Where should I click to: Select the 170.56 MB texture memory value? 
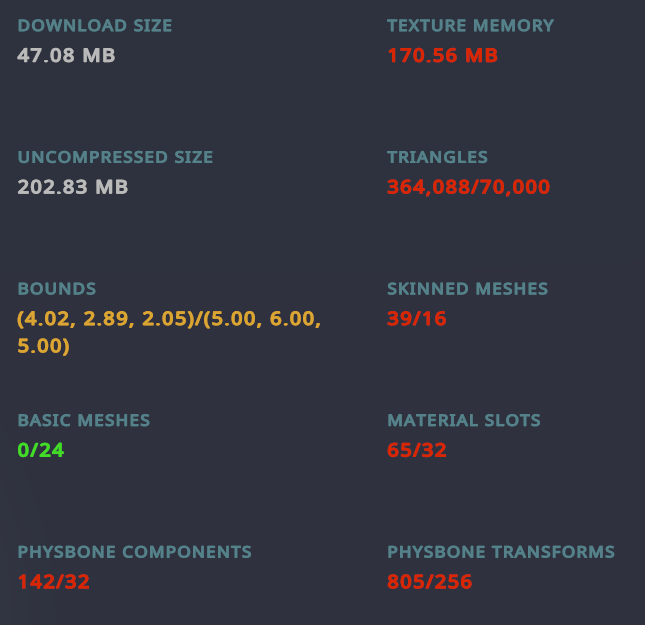(443, 56)
